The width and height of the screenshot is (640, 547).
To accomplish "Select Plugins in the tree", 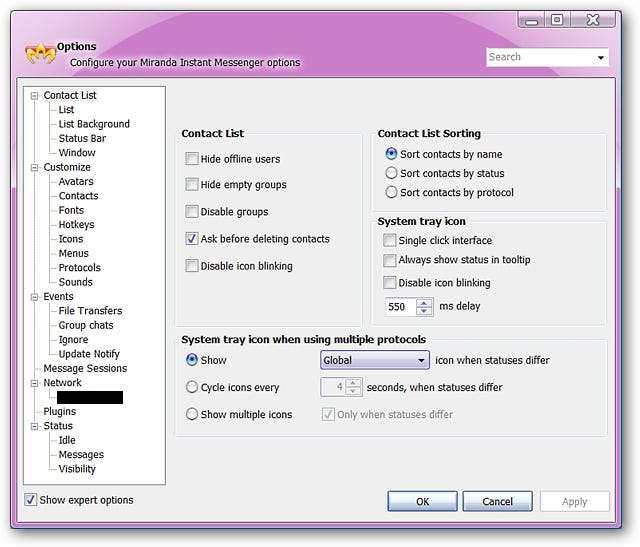I will [x=60, y=411].
